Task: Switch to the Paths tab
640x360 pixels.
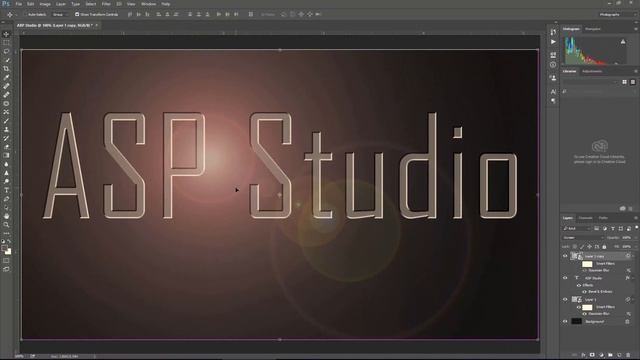Action: [x=603, y=218]
